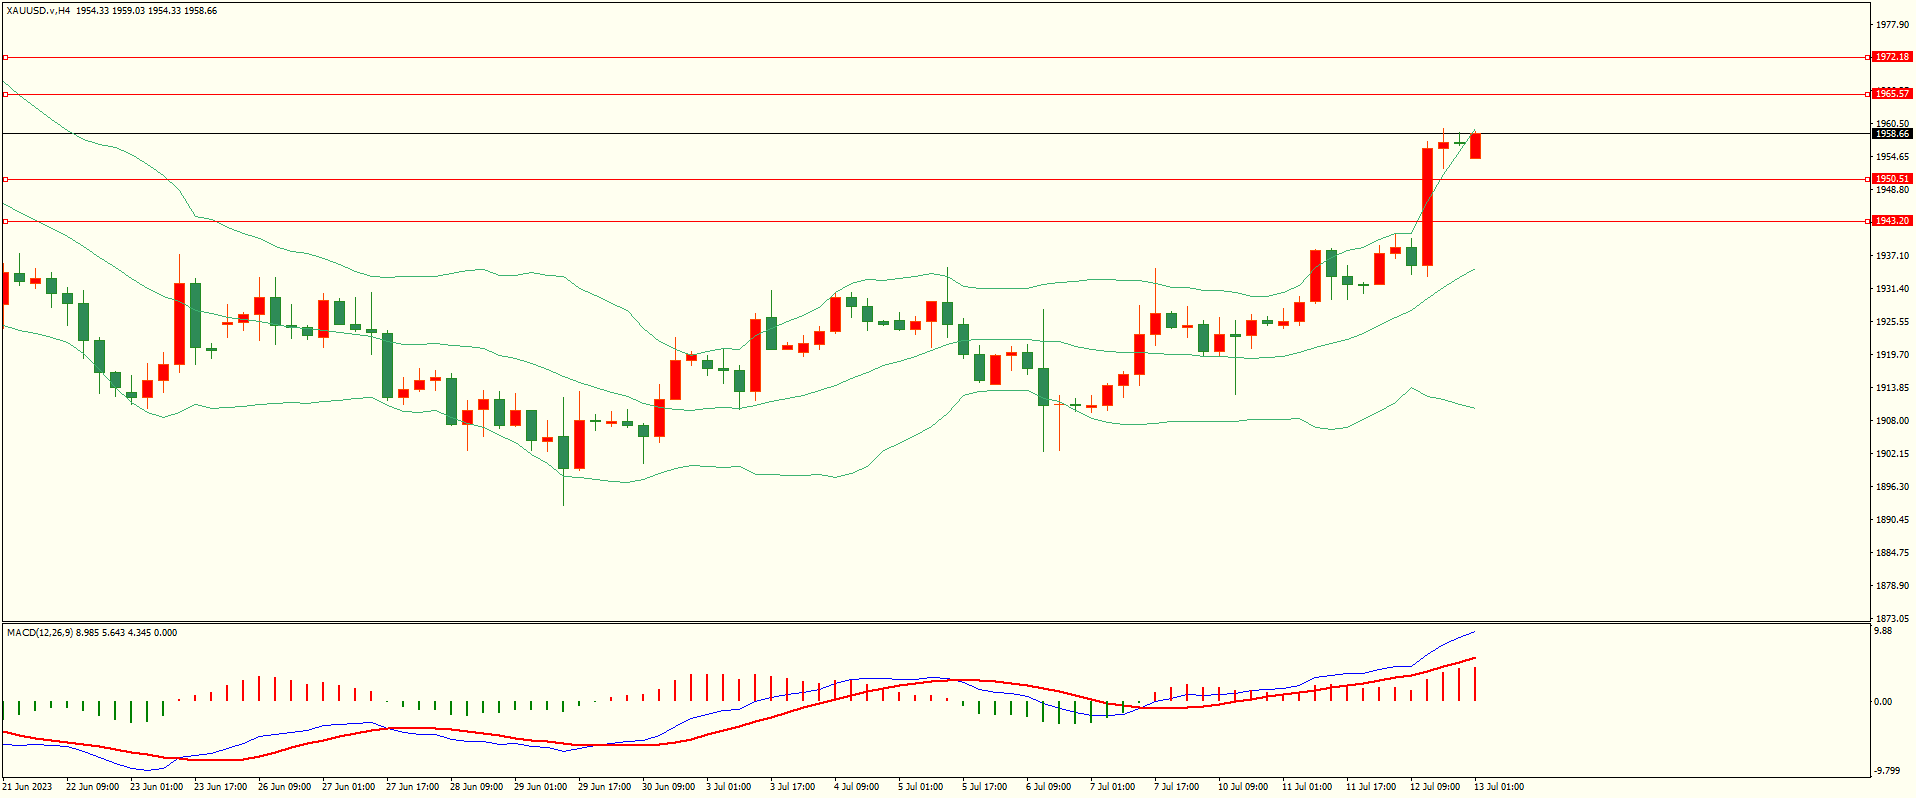The image size is (1916, 798).
Task: Click the 1954.65 price axis label
Action: (1892, 157)
